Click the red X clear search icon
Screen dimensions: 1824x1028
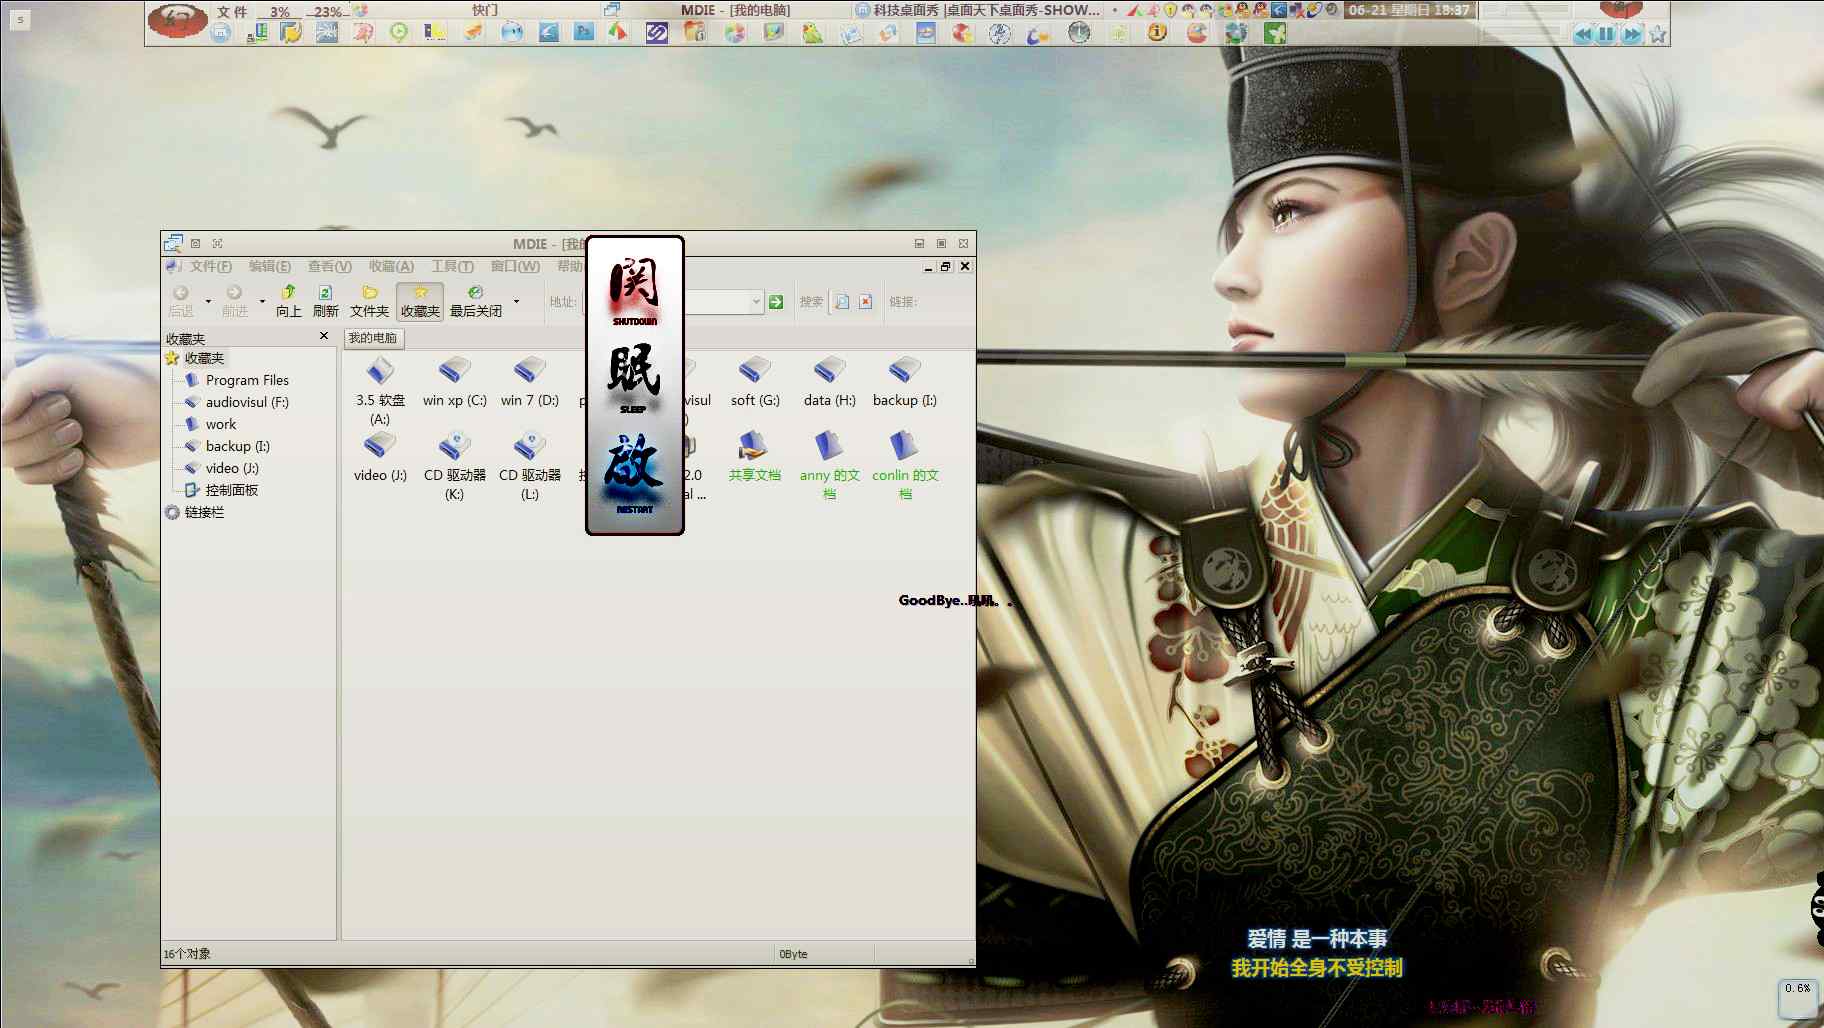[x=866, y=301]
